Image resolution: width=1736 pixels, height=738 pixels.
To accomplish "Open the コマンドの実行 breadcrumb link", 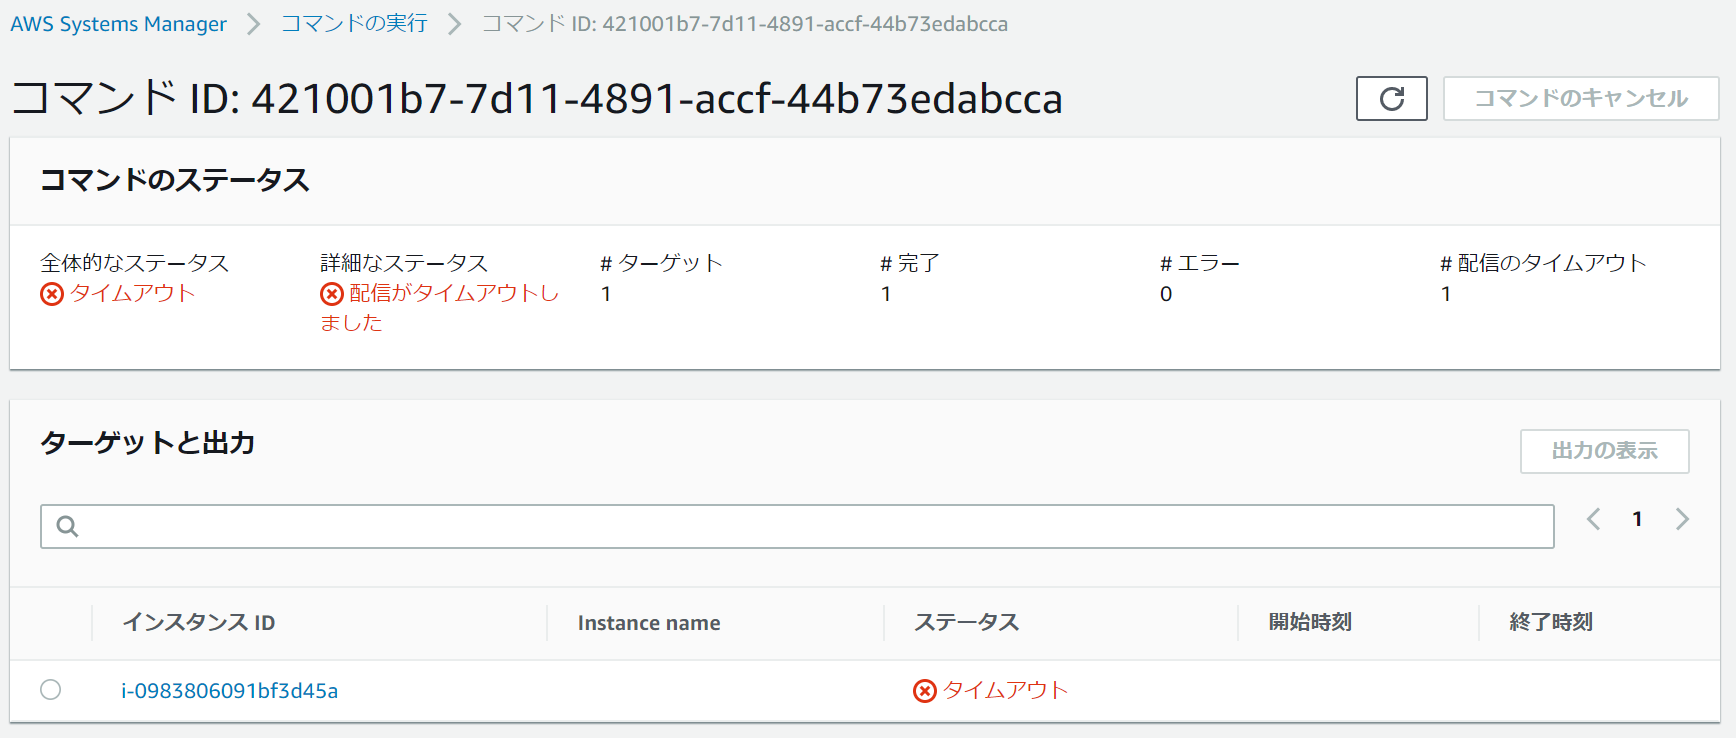I will coord(354,24).
